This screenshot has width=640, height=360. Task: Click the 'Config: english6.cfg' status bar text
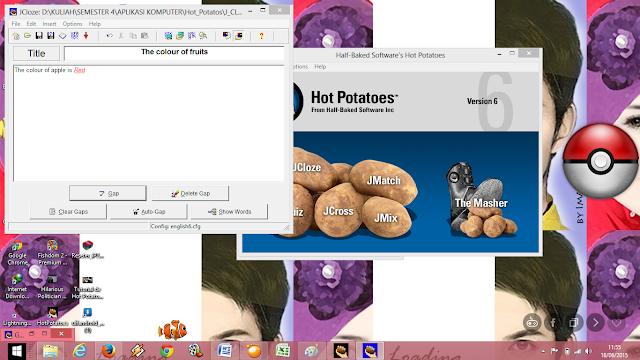point(176,226)
